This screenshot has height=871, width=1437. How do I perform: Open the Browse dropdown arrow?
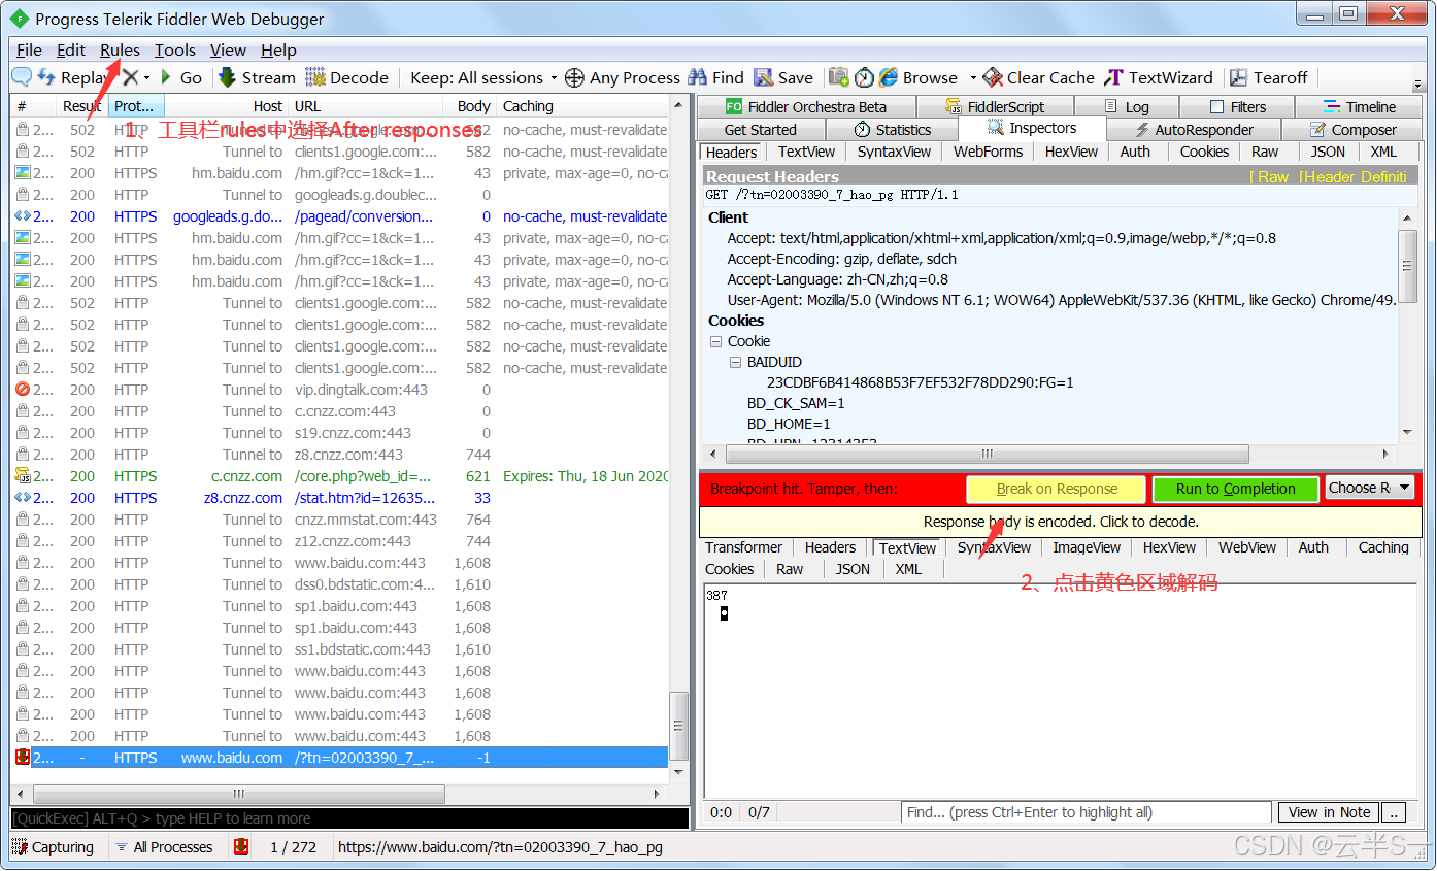tap(972, 77)
